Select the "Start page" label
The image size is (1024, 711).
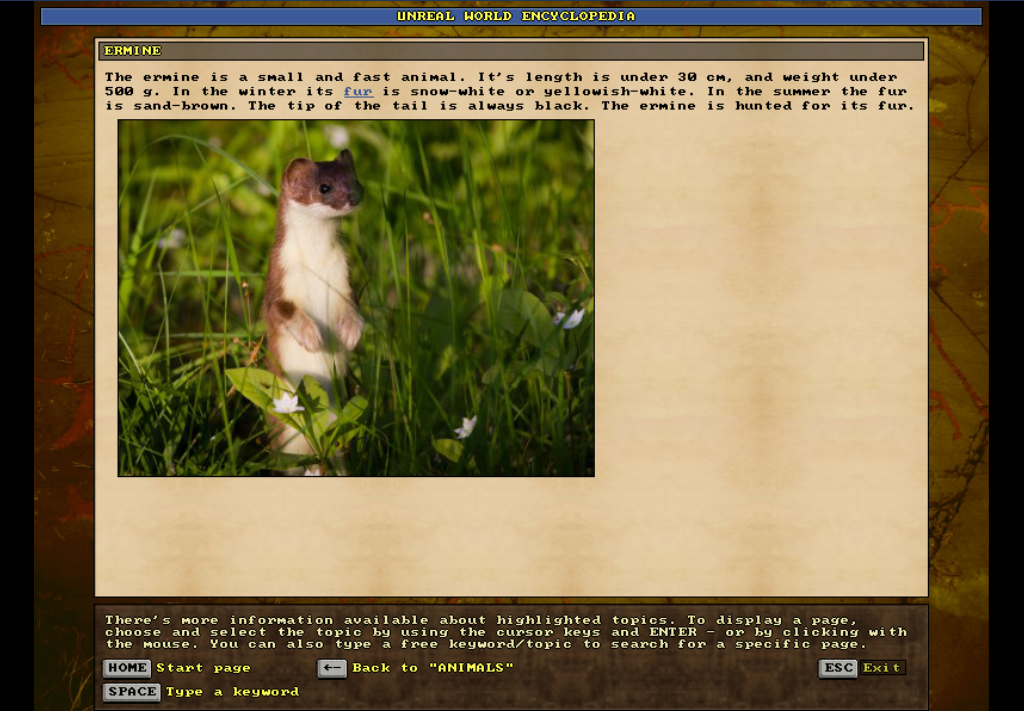pyautogui.click(x=204, y=668)
